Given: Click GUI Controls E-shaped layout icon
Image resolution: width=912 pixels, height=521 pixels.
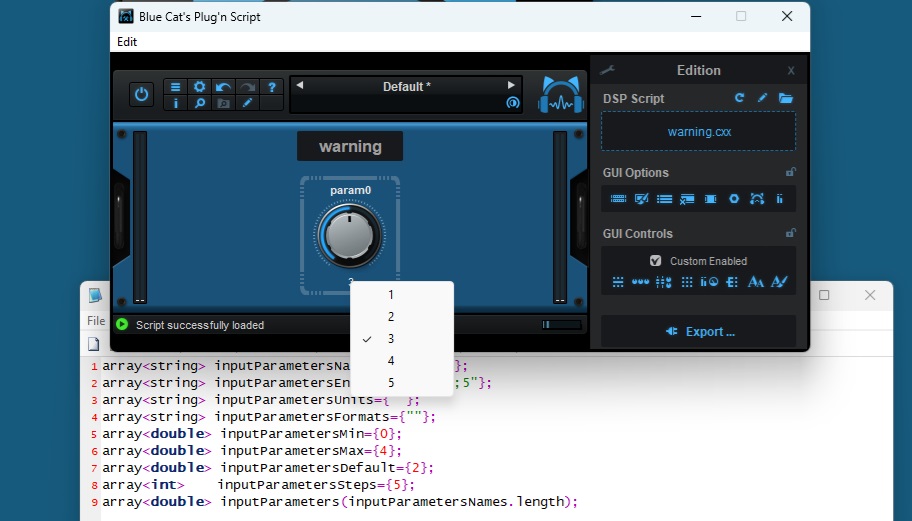Looking at the screenshot, I should click(732, 282).
